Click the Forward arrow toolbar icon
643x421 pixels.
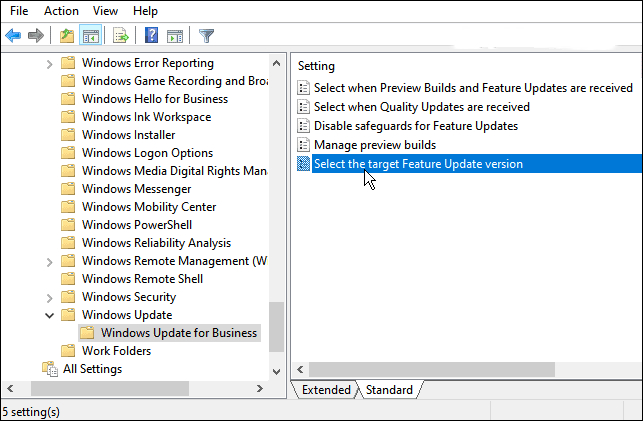point(36,36)
